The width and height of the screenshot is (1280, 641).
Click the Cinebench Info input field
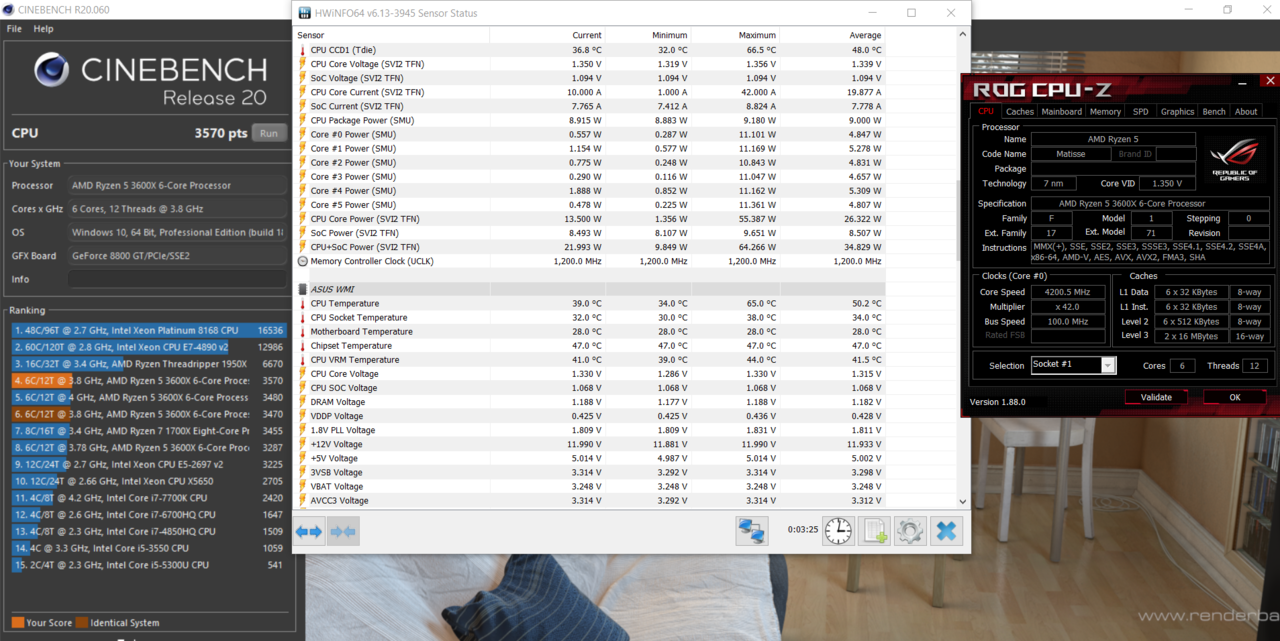pos(177,279)
